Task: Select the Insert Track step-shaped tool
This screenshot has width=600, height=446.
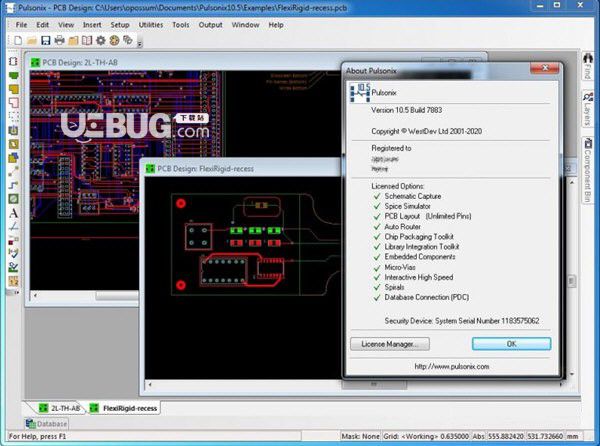Action: [13, 185]
